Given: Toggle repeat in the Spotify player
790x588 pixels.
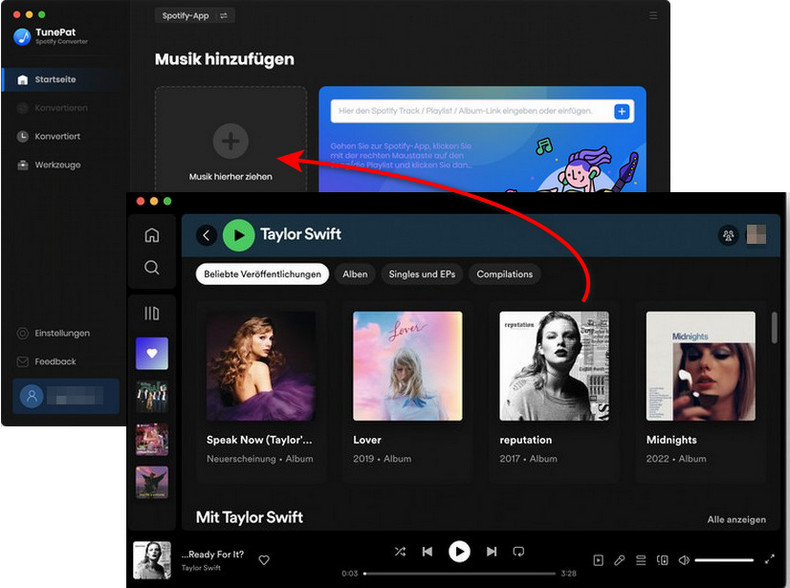Looking at the screenshot, I should pyautogui.click(x=518, y=552).
